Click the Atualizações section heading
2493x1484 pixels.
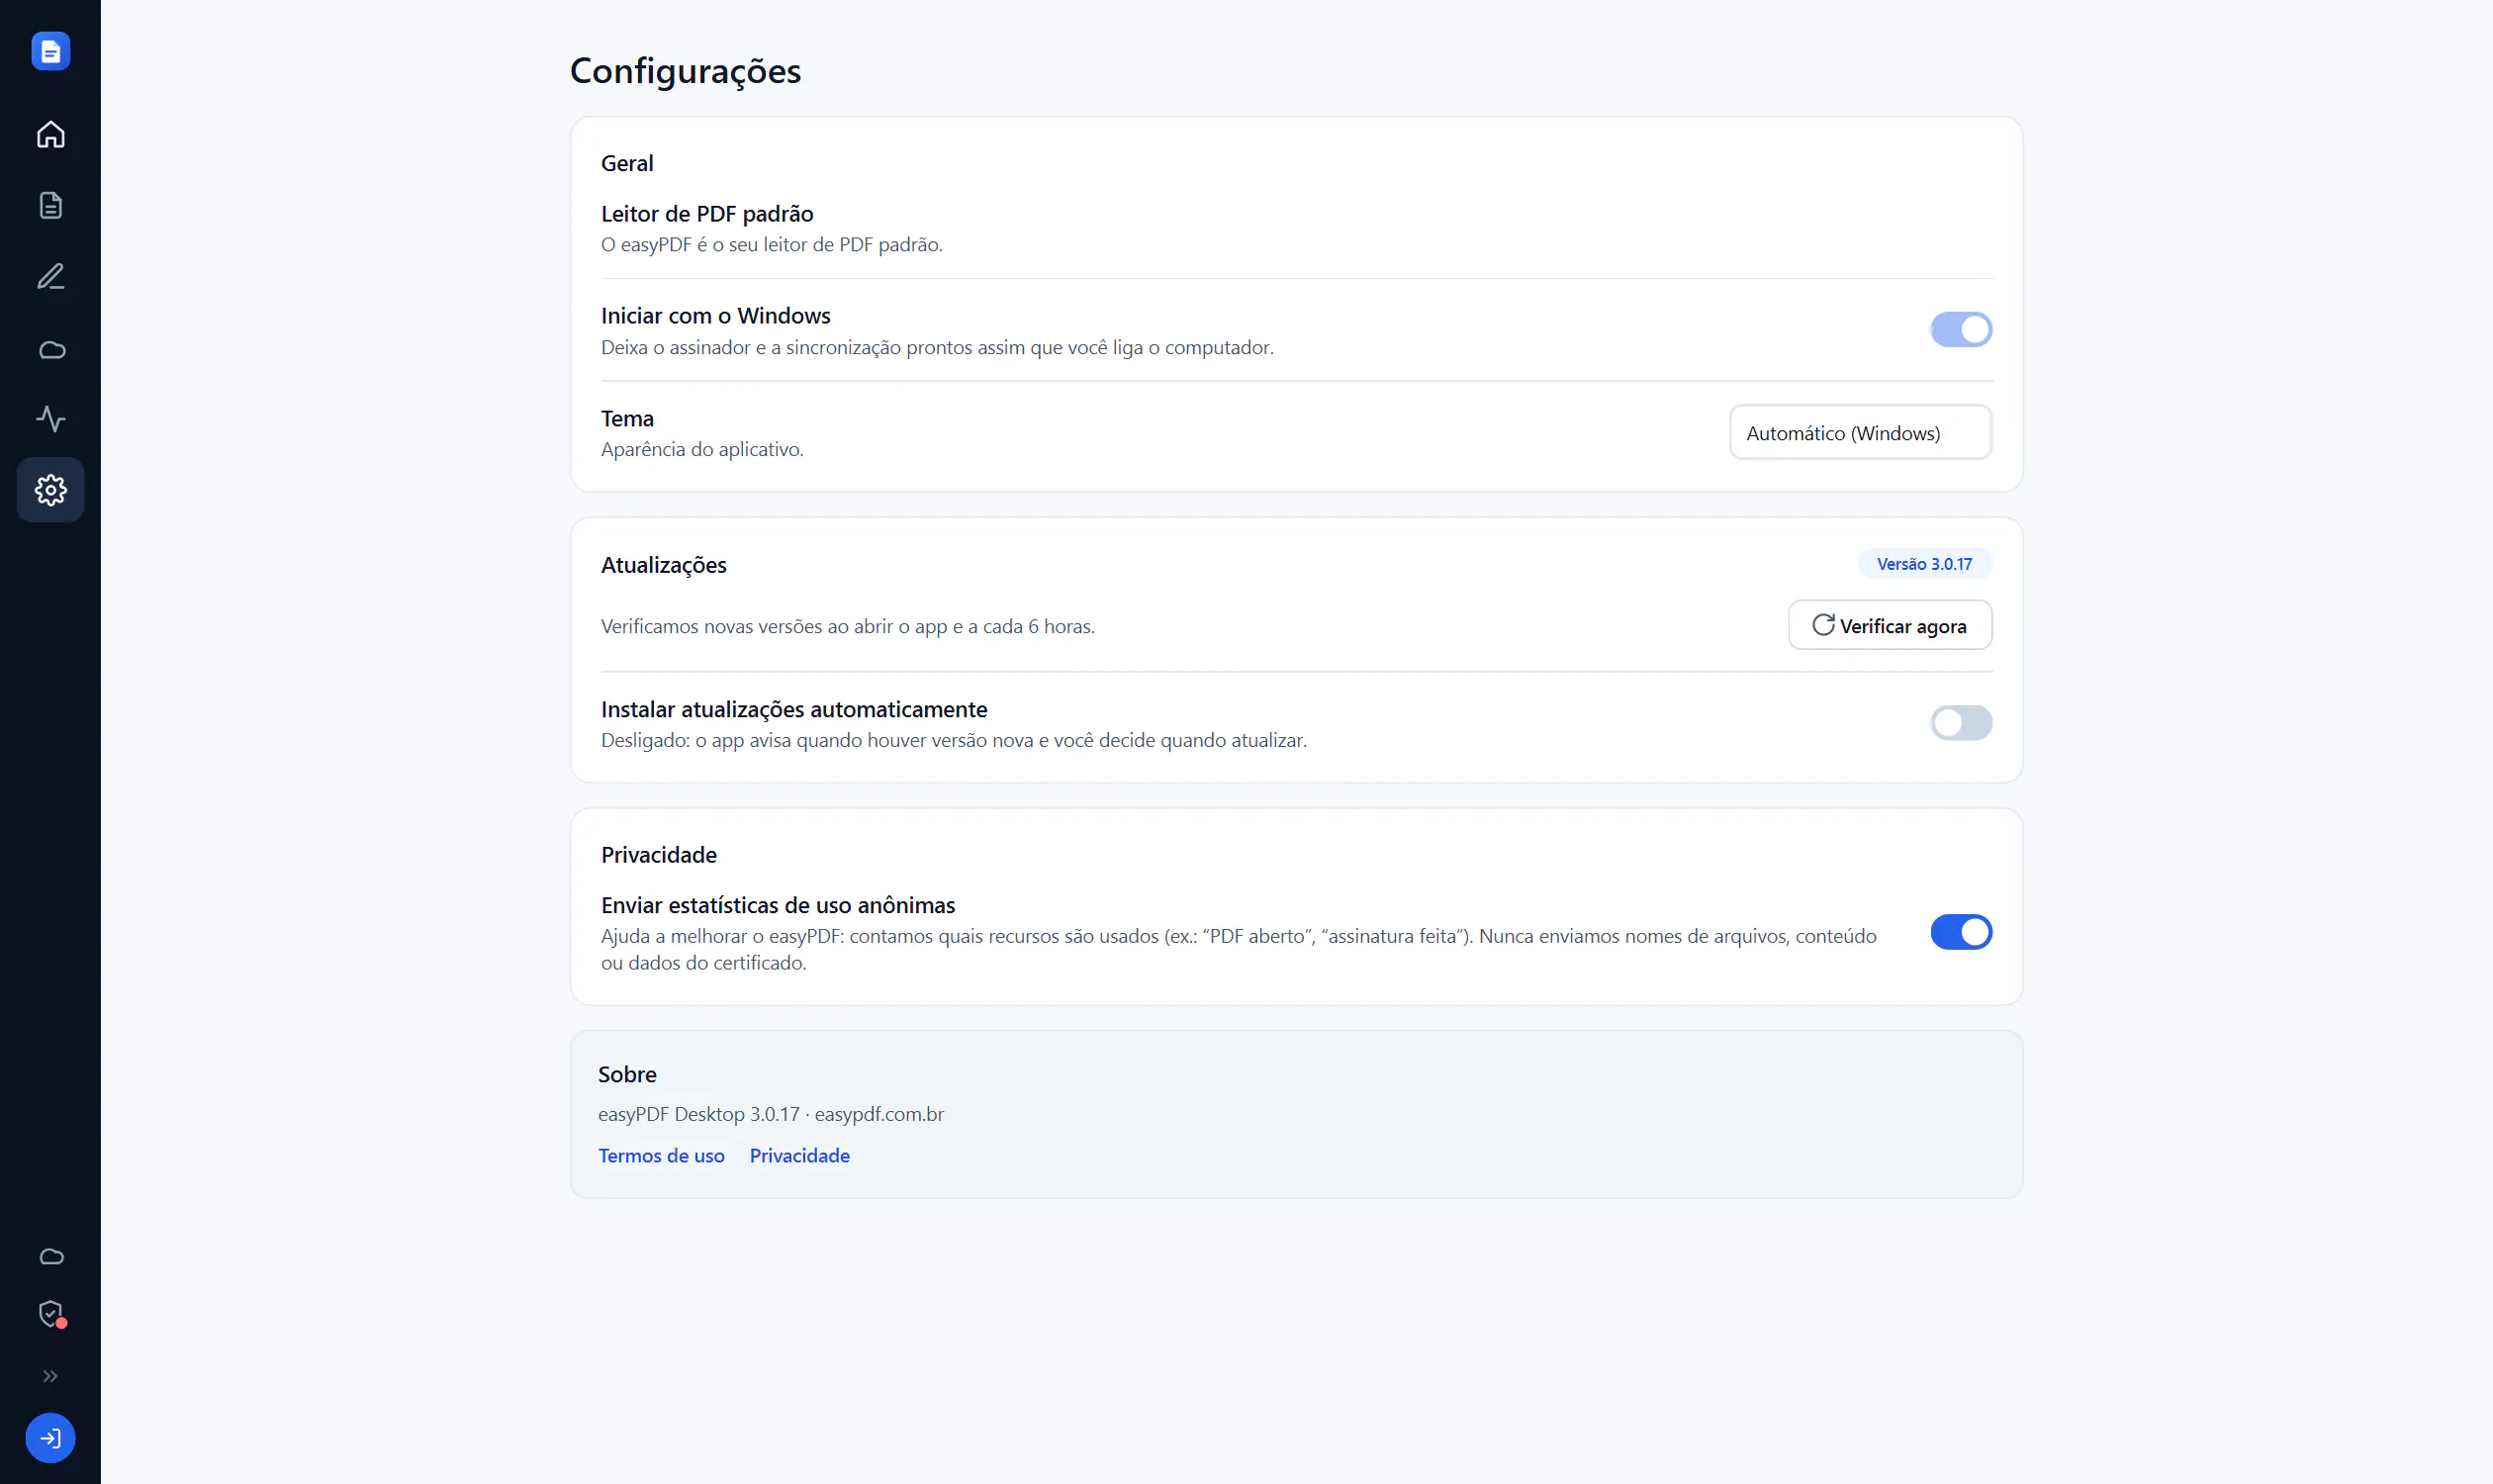(663, 565)
